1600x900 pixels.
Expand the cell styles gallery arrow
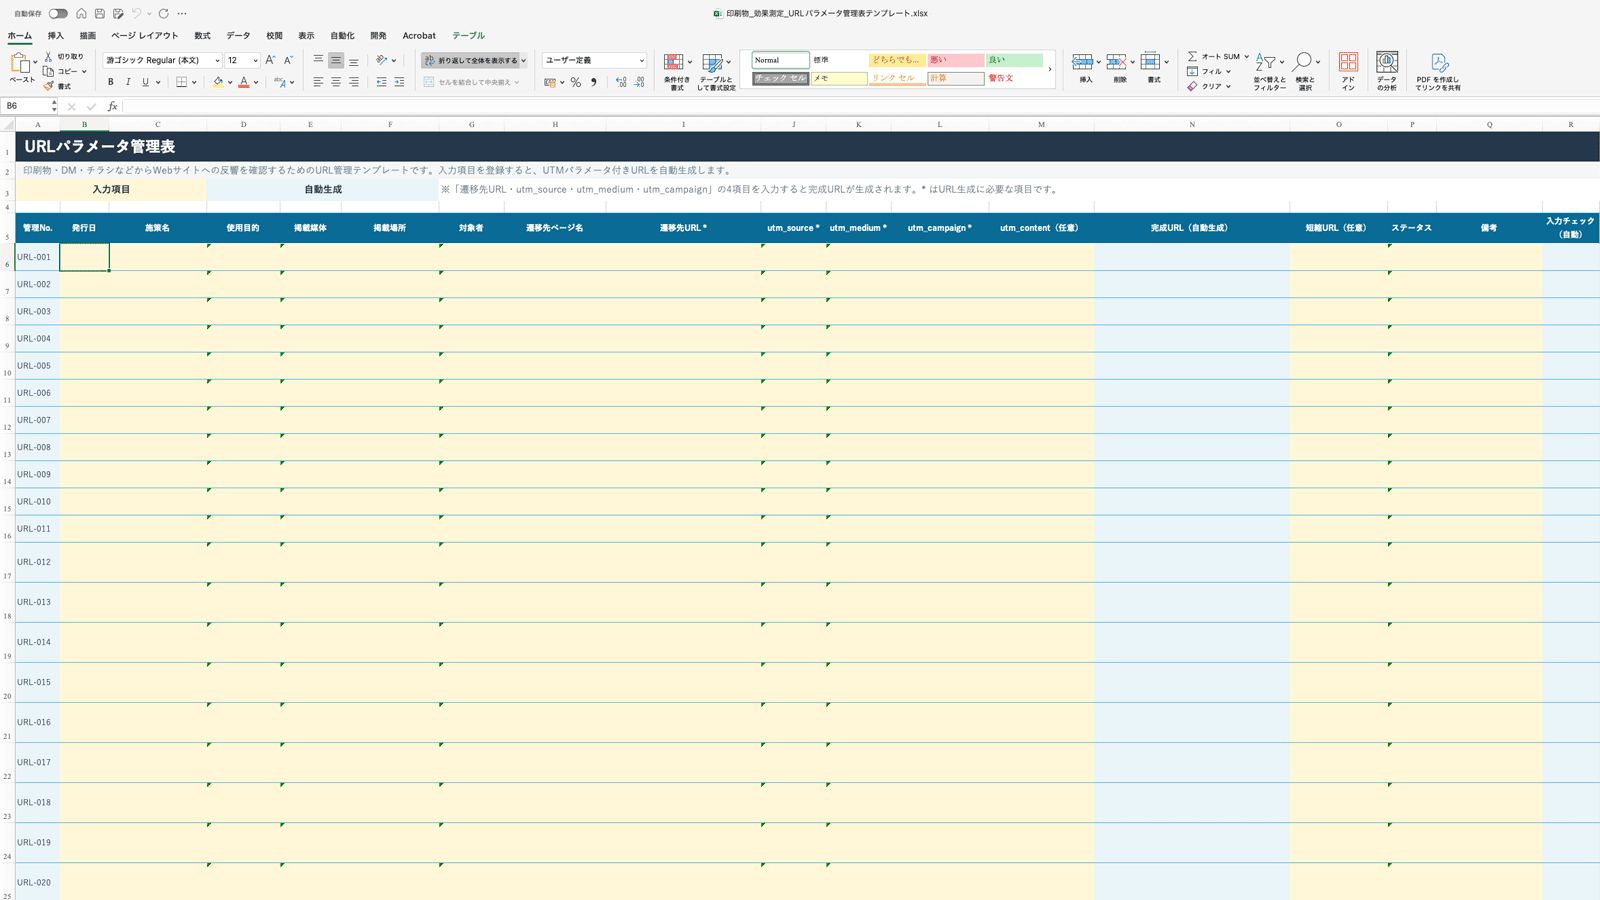[x=1050, y=69]
